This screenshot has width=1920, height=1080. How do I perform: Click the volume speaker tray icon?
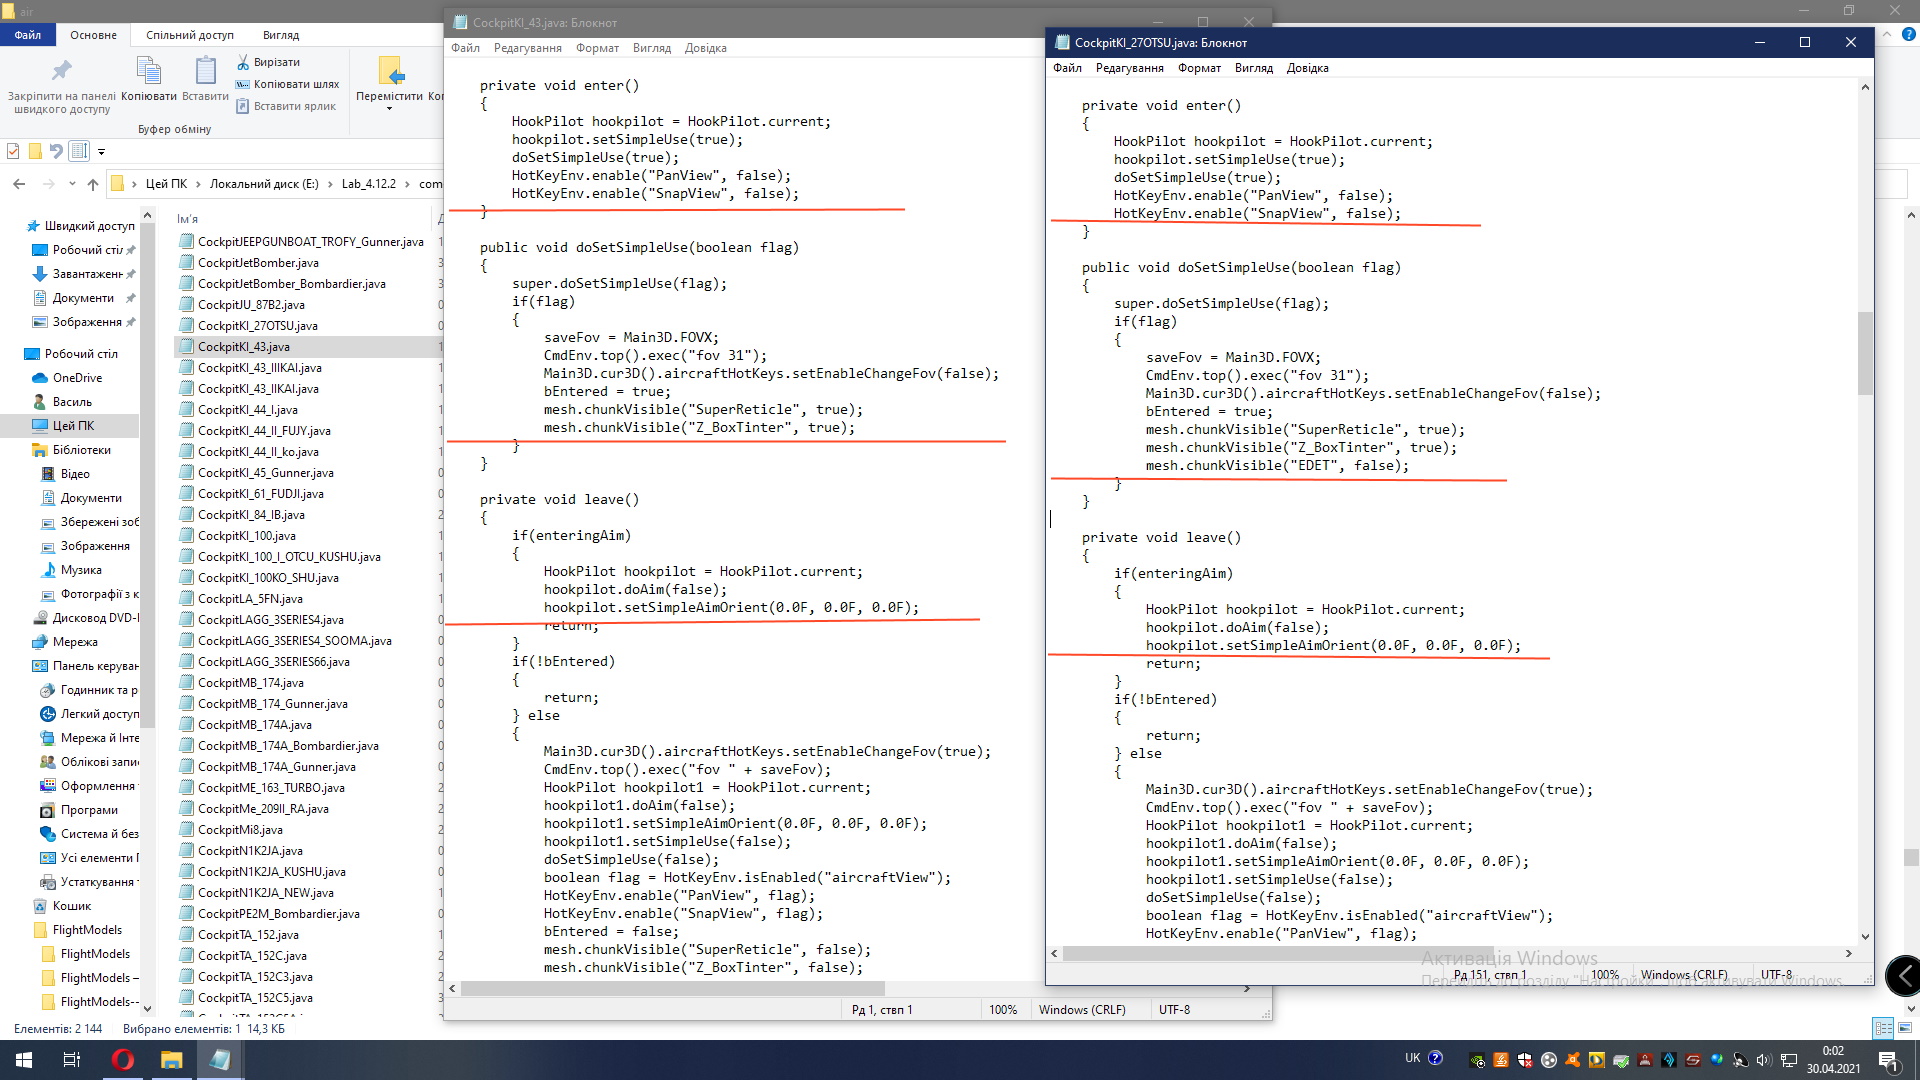click(1763, 1060)
